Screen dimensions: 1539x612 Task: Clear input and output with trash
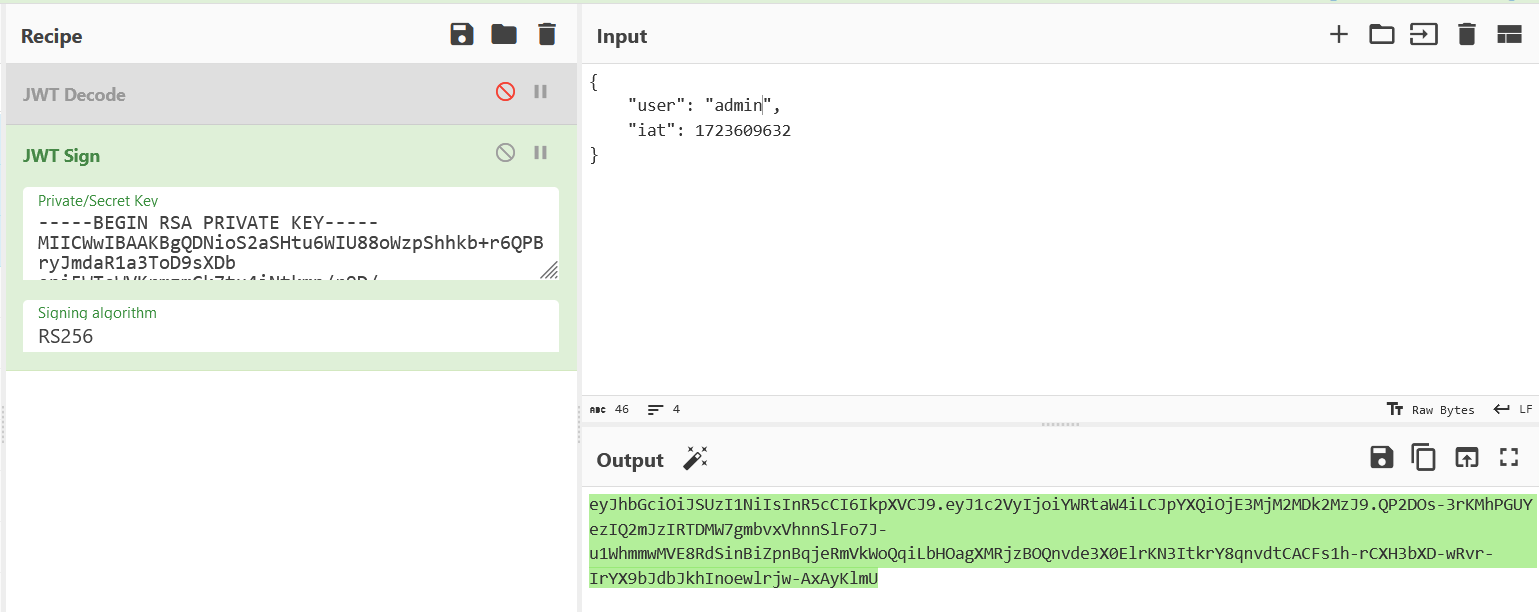coord(1467,35)
